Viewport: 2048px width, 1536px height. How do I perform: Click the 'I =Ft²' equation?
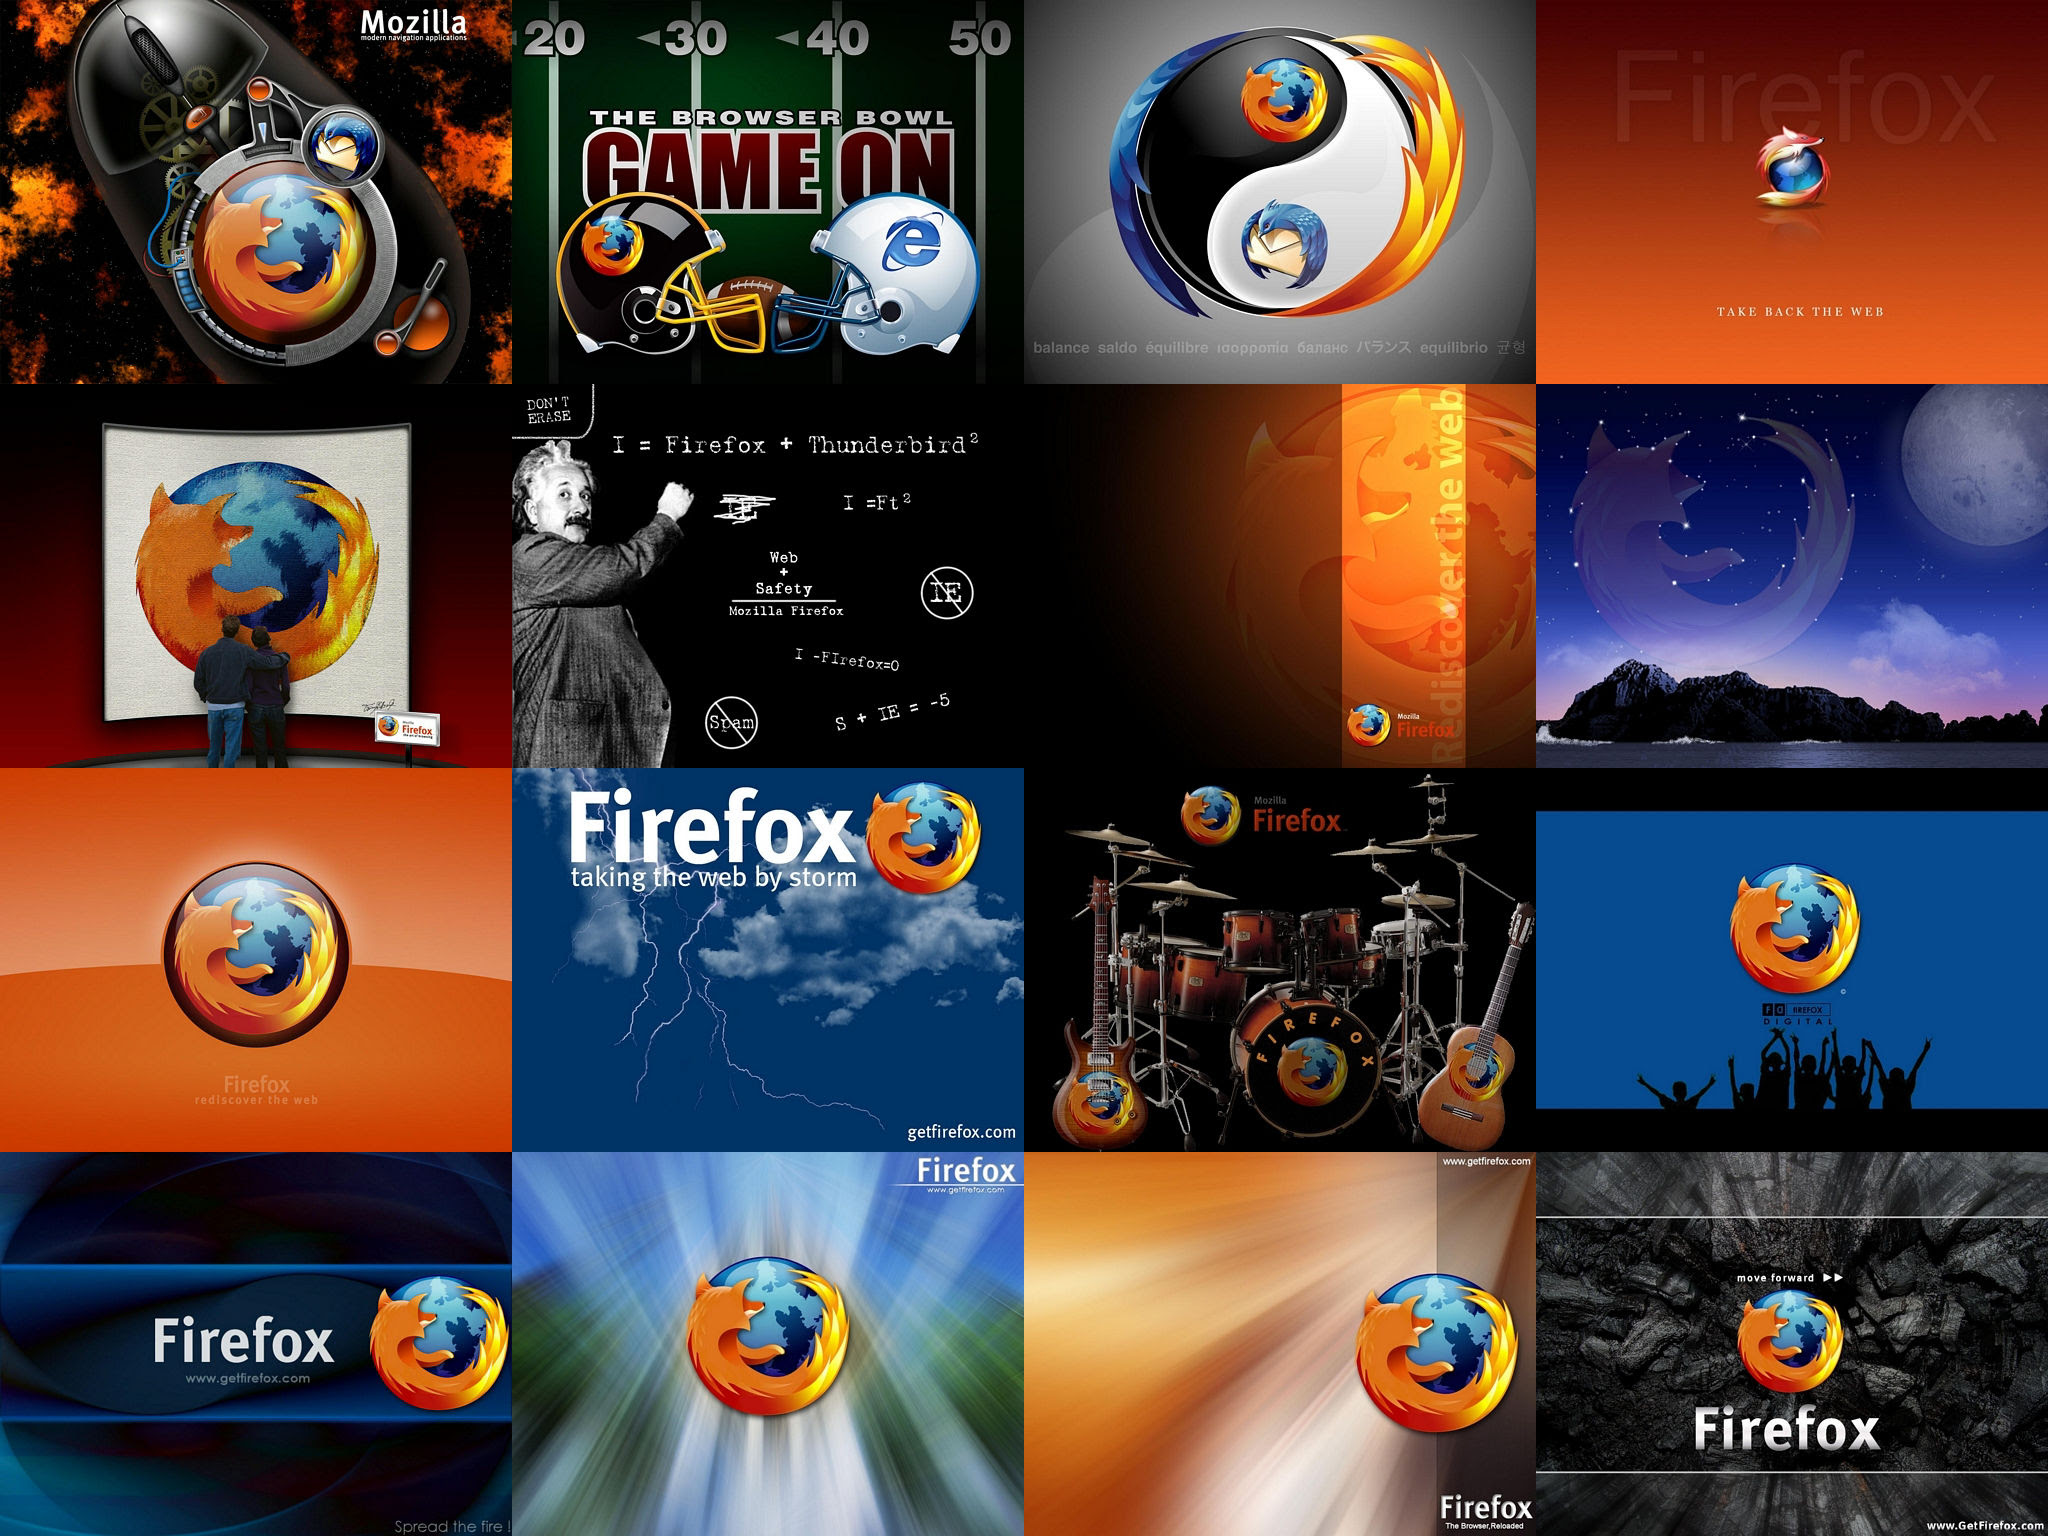click(876, 502)
